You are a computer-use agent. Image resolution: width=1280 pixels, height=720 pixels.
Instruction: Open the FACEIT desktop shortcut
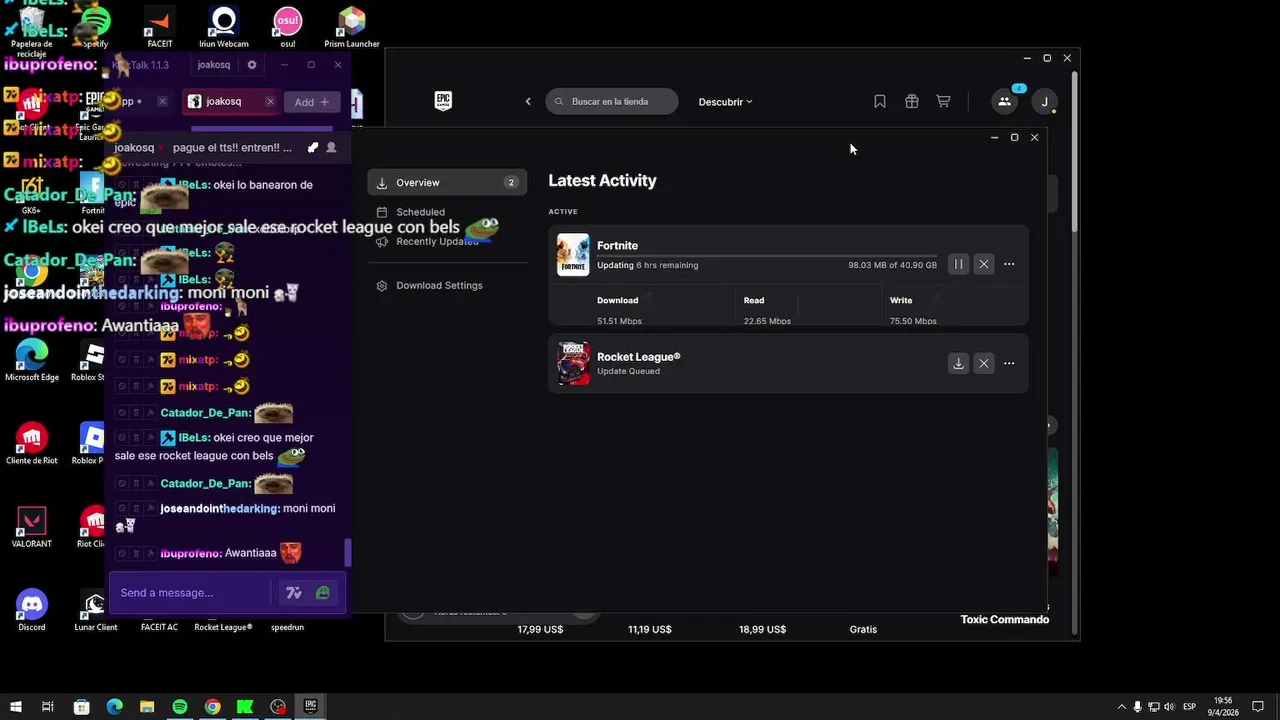(x=160, y=27)
